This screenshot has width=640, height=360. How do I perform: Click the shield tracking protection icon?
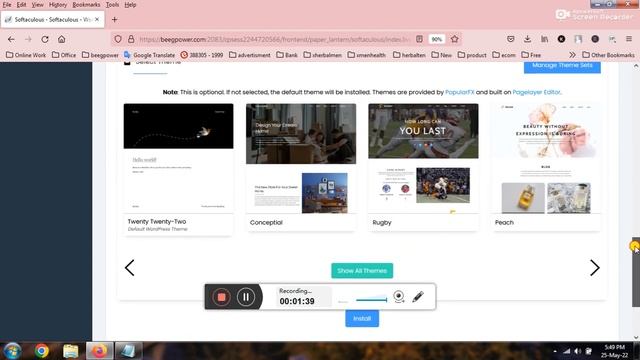pyautogui.click(x=118, y=39)
